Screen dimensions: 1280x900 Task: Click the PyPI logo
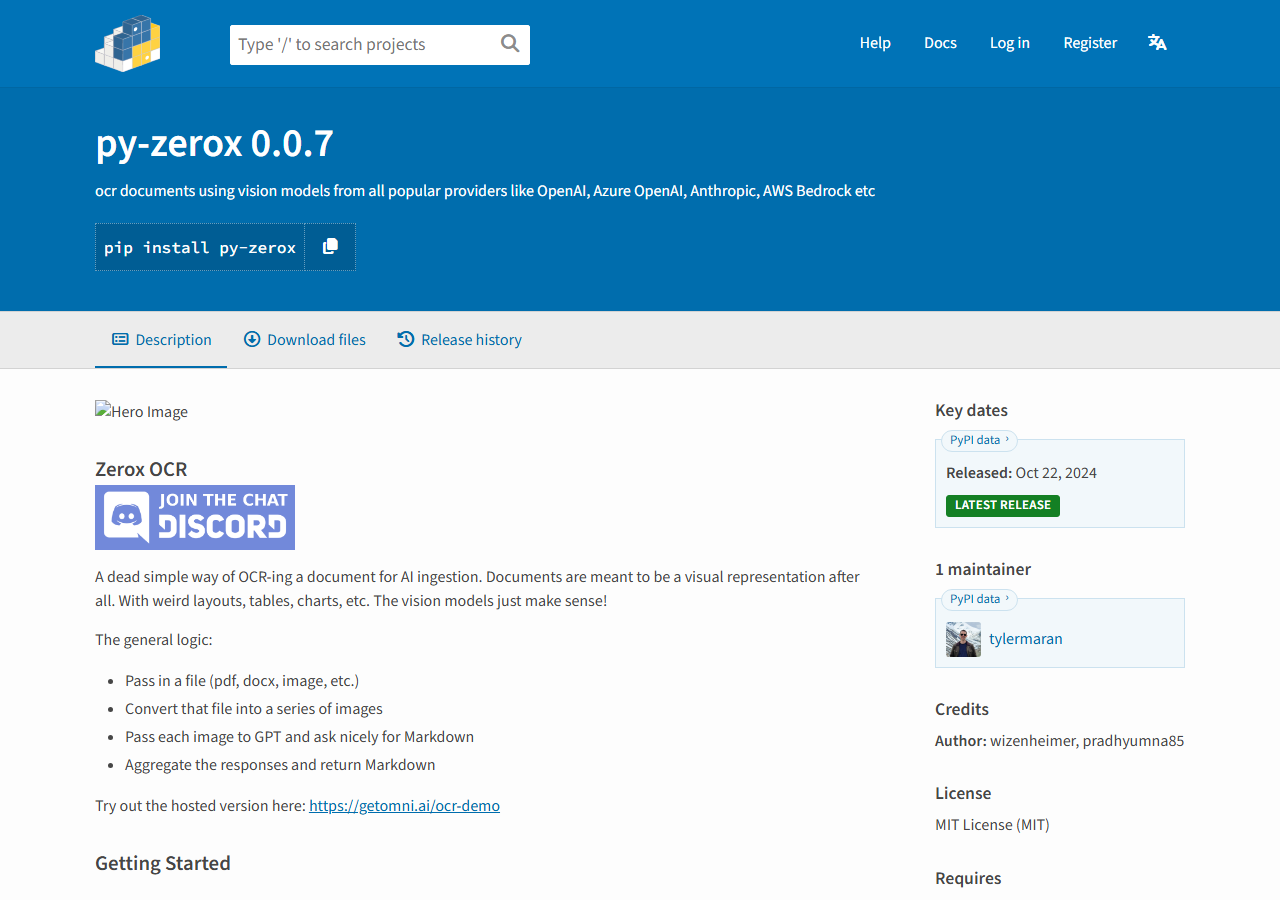(128, 43)
